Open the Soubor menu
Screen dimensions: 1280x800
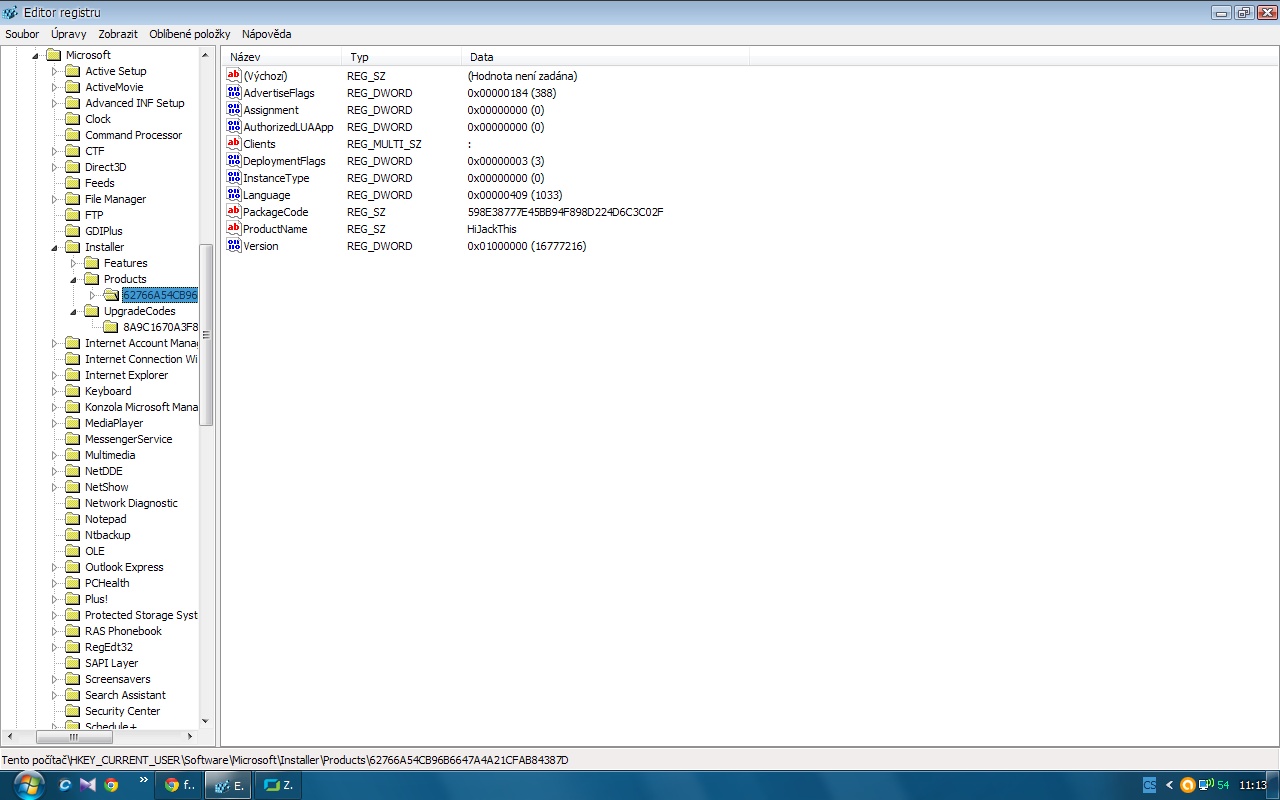22,34
